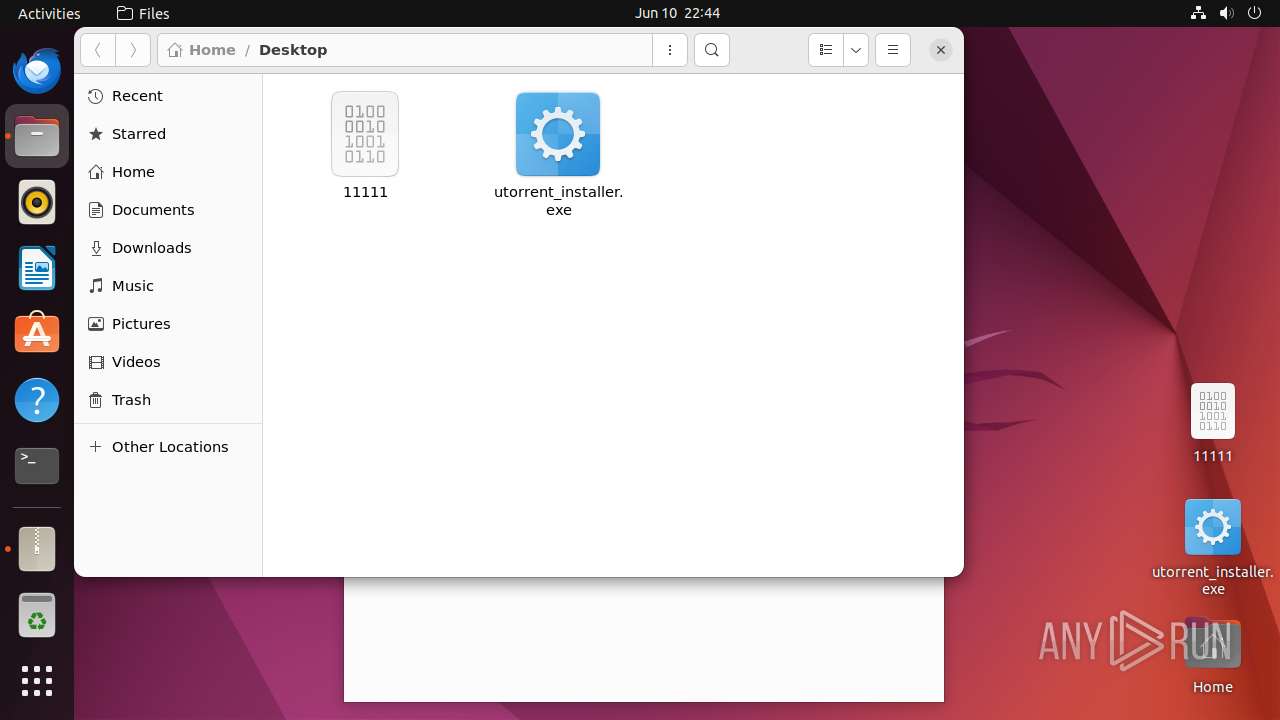Open Videos in the sidebar
This screenshot has height=720, width=1280.
168,362
